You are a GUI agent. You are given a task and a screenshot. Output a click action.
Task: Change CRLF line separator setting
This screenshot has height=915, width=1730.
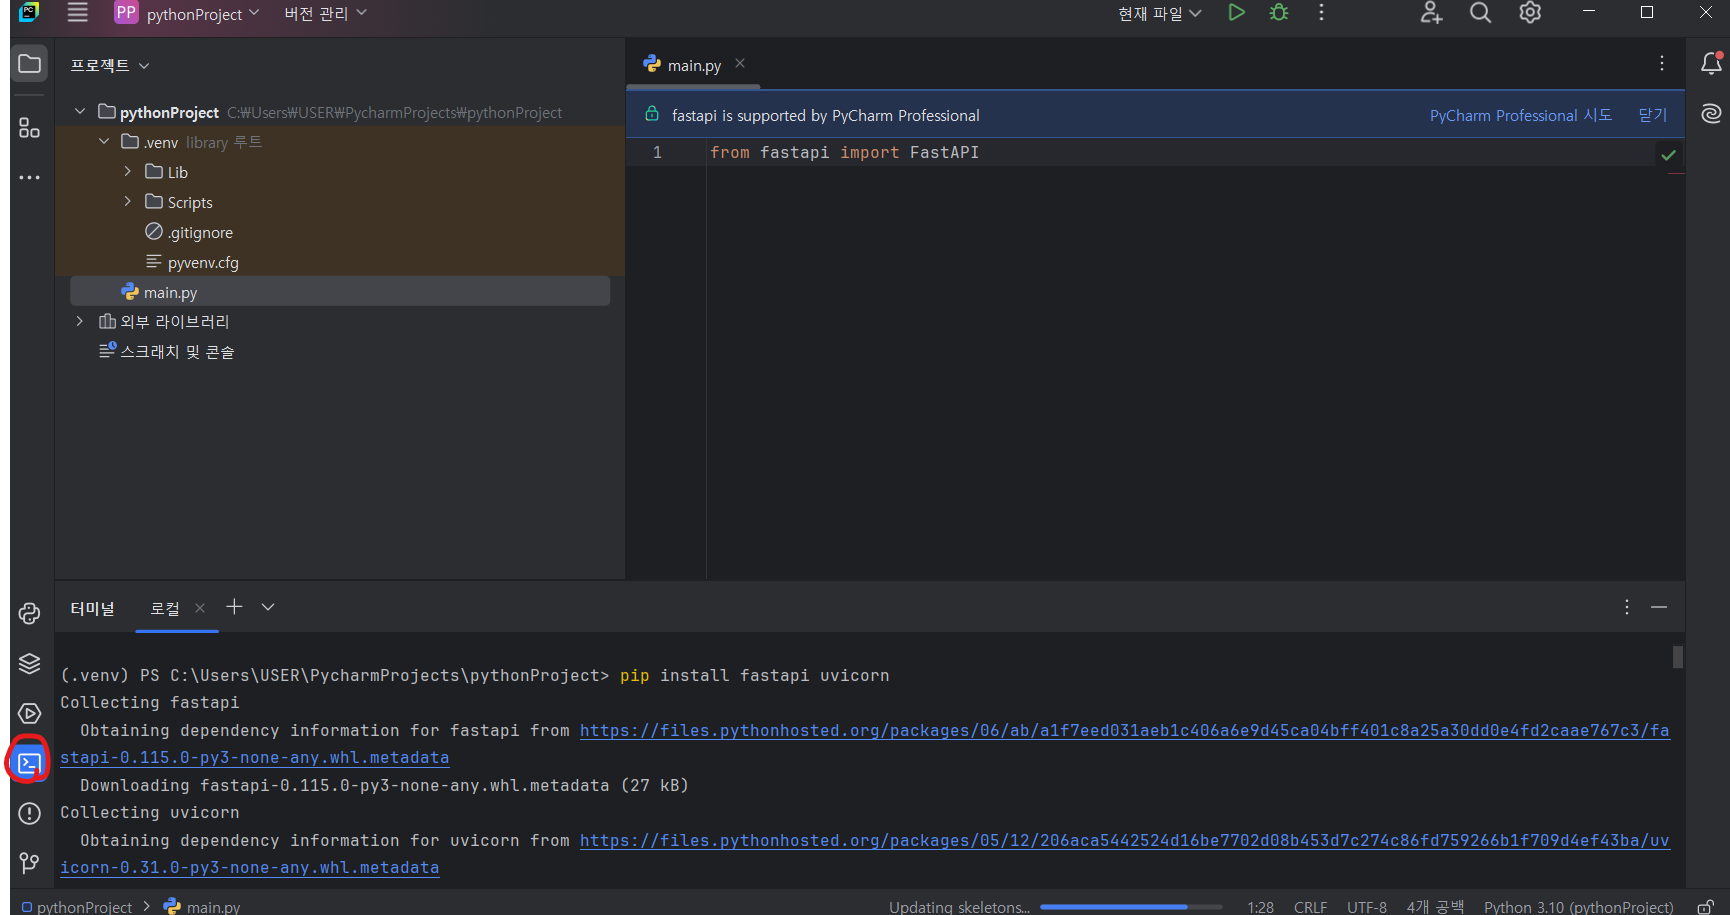(x=1310, y=907)
